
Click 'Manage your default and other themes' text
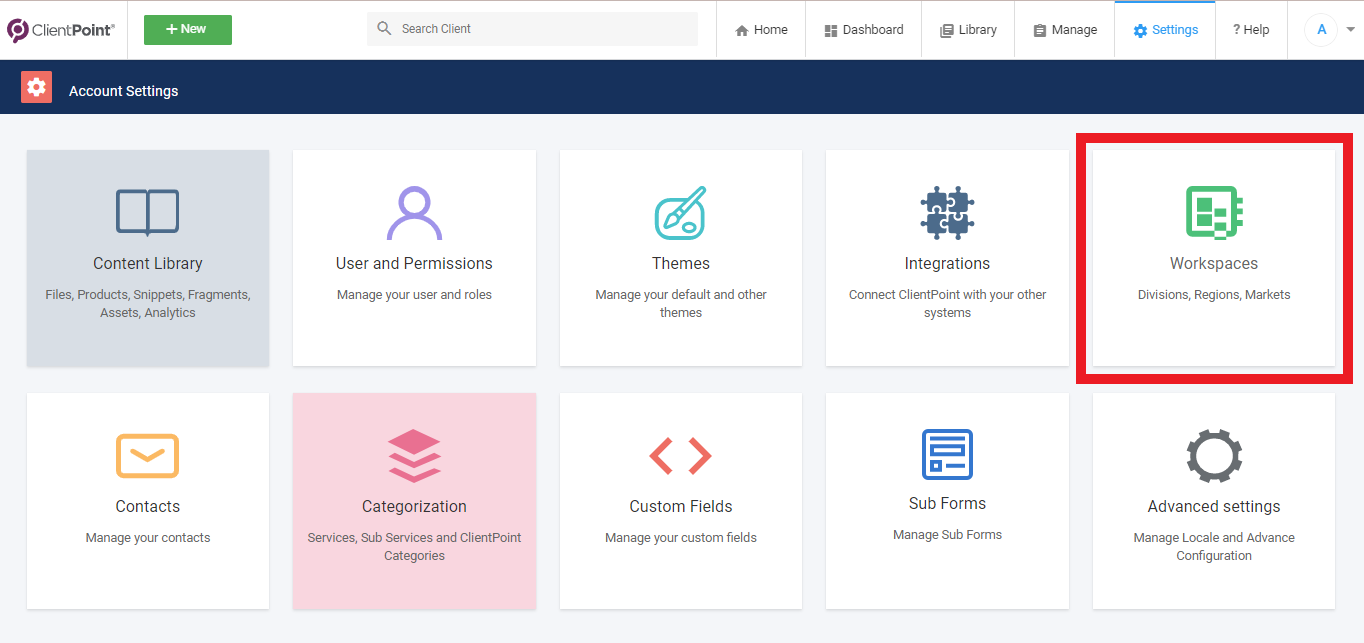tap(681, 304)
